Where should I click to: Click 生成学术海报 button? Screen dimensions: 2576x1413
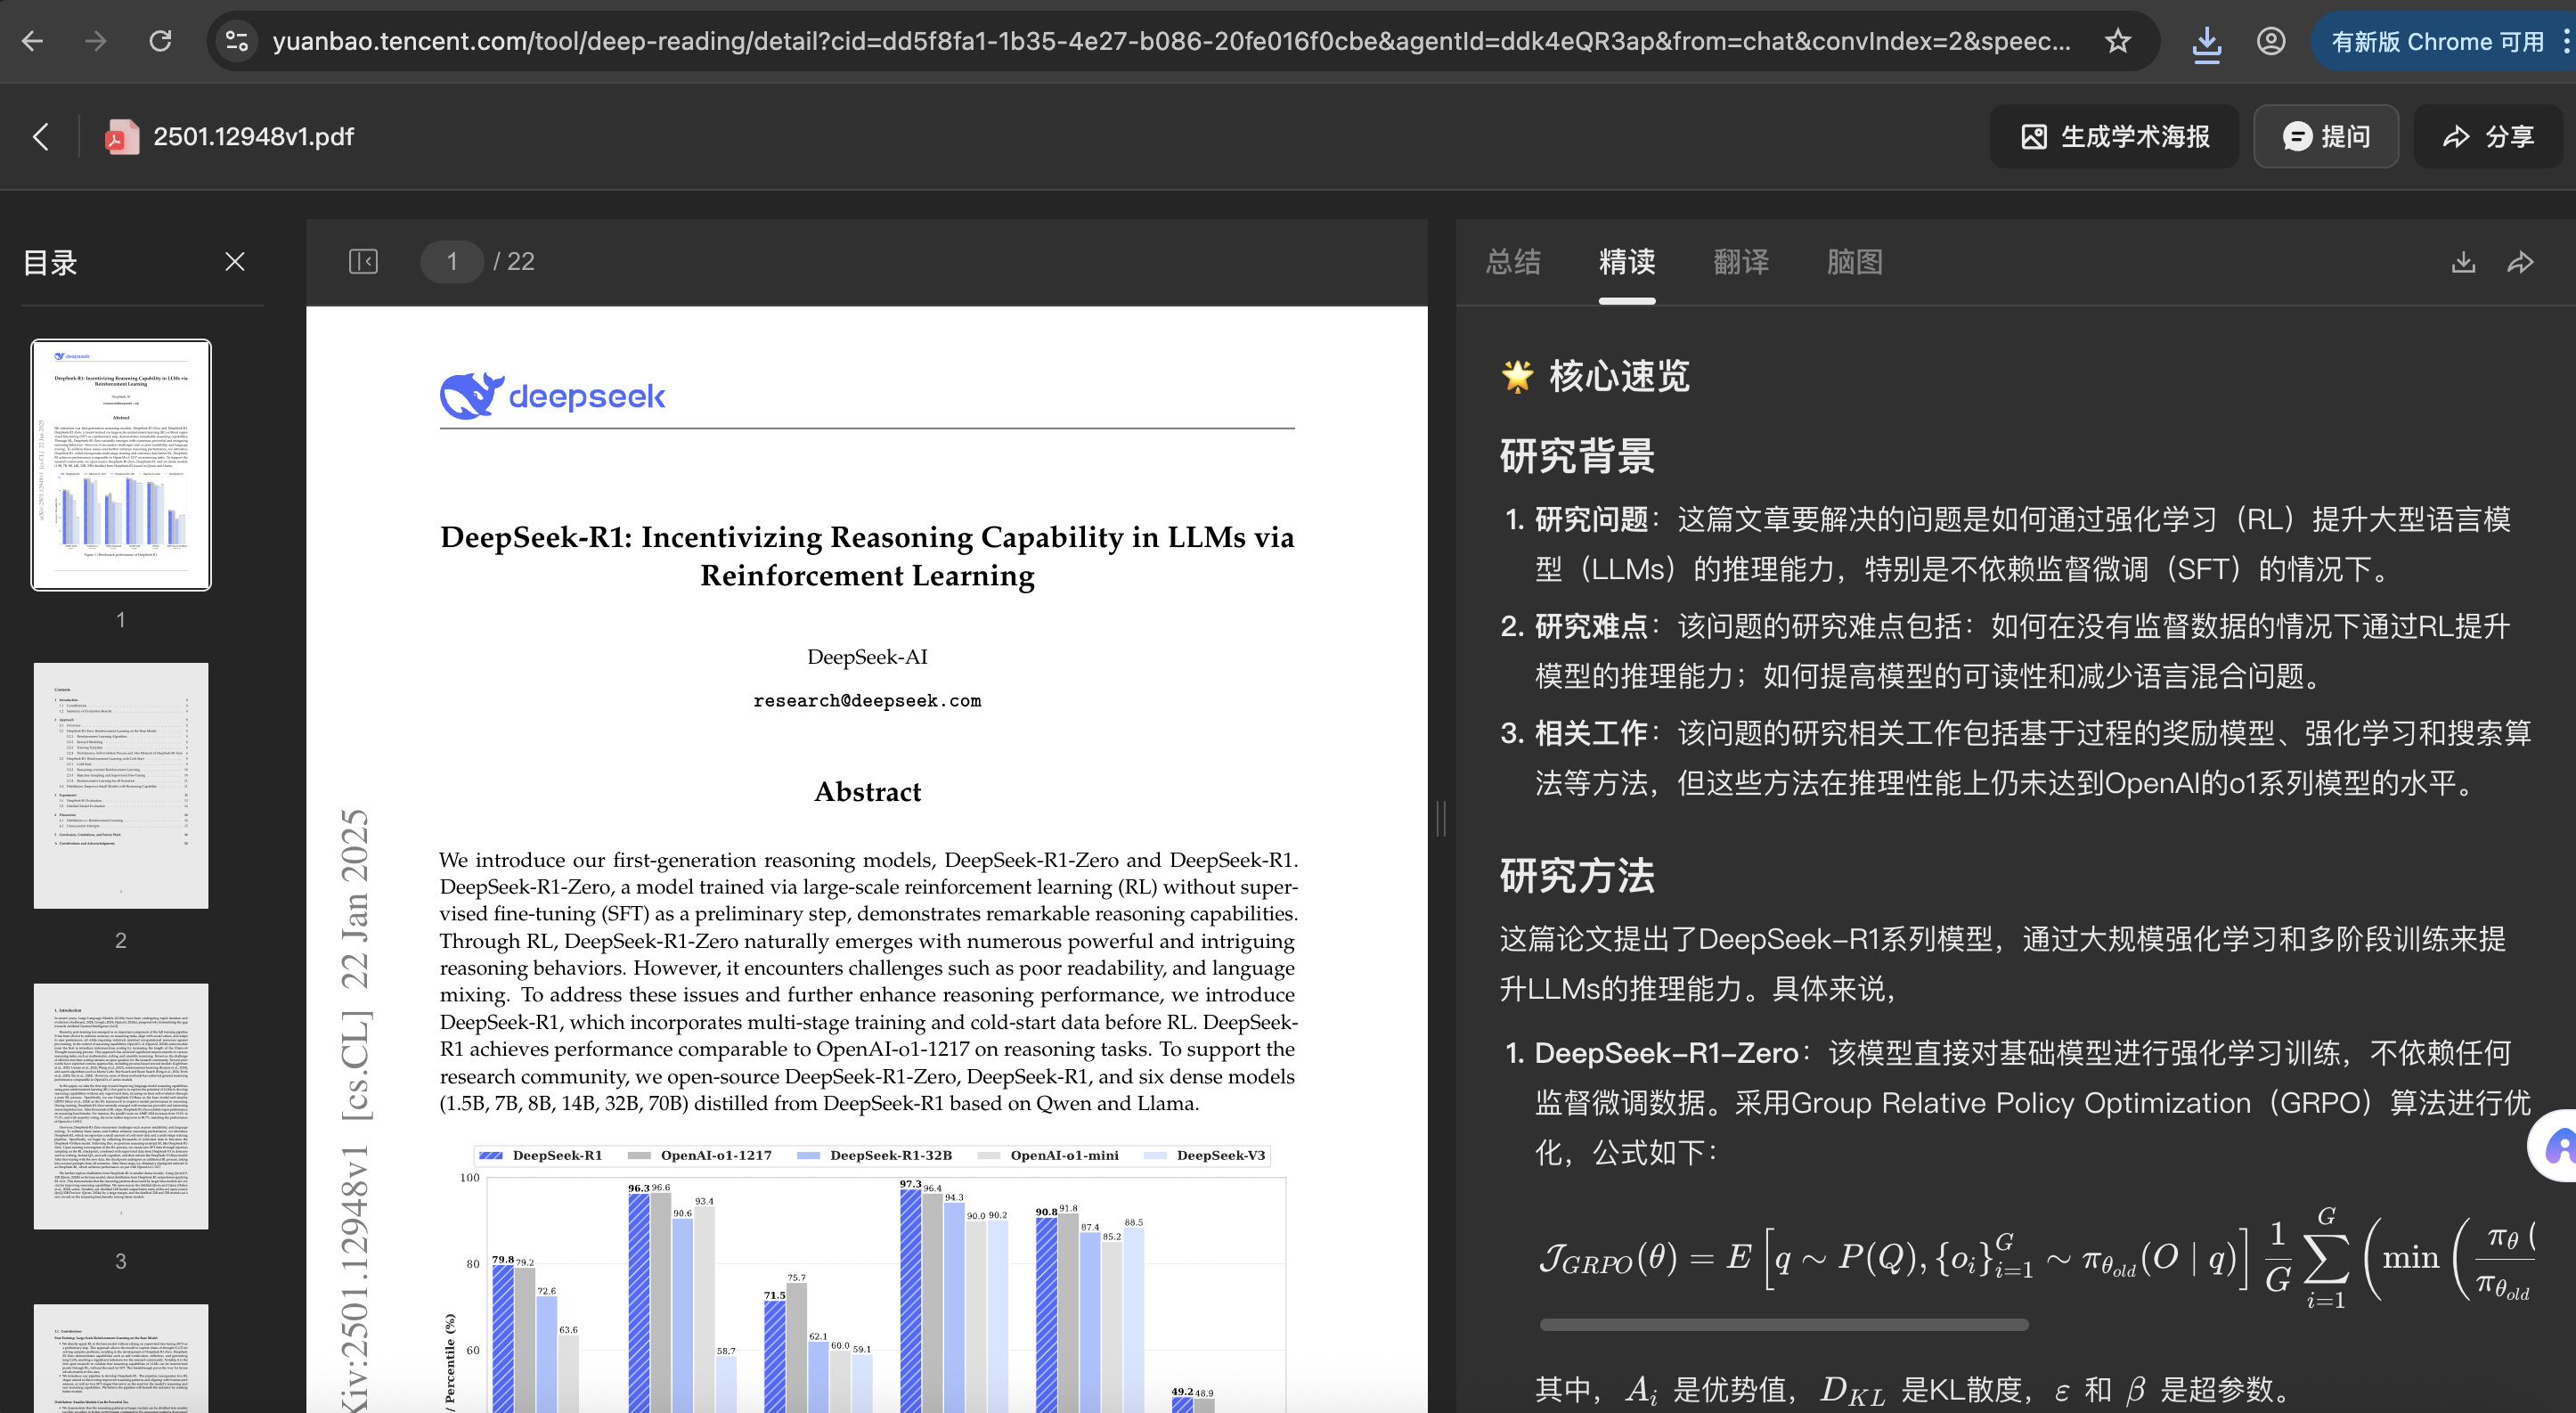2114,136
